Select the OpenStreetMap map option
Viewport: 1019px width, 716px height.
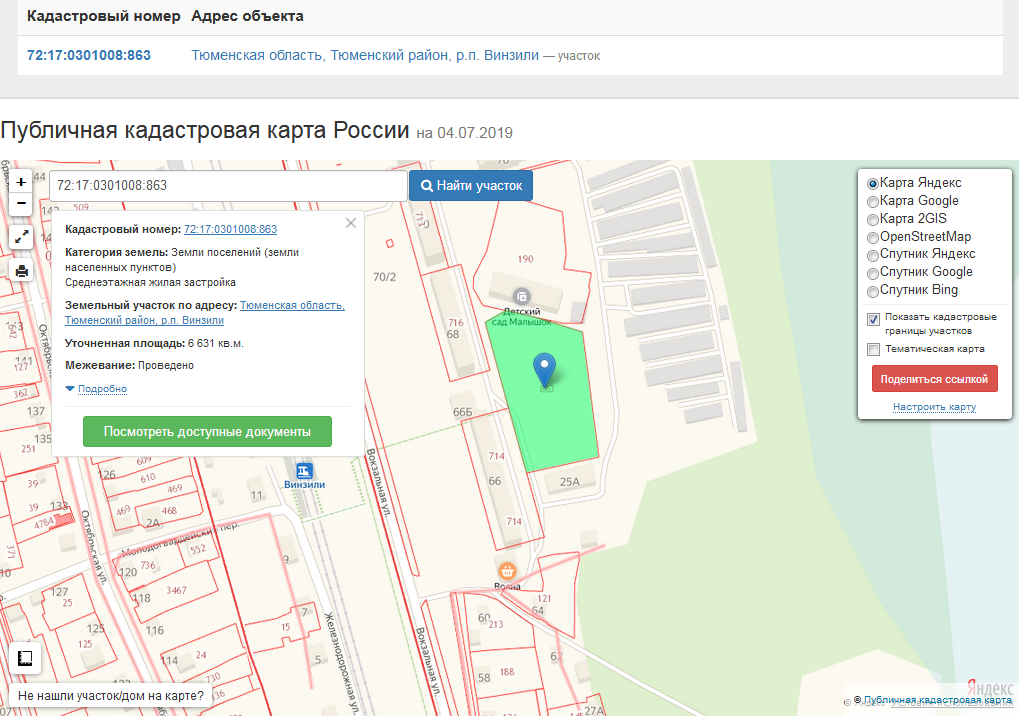click(873, 238)
